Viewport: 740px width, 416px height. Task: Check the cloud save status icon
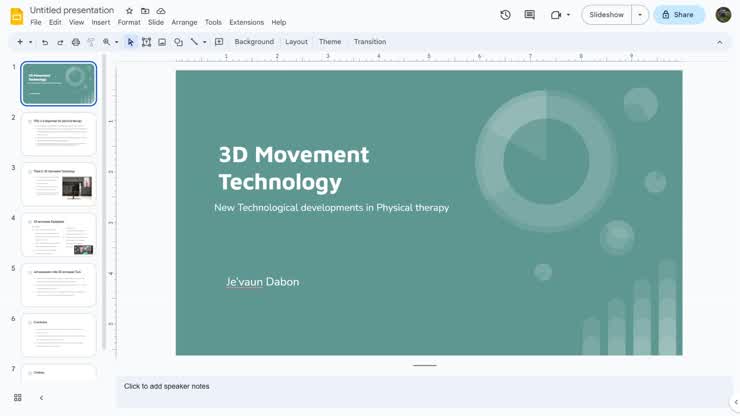[x=161, y=11]
